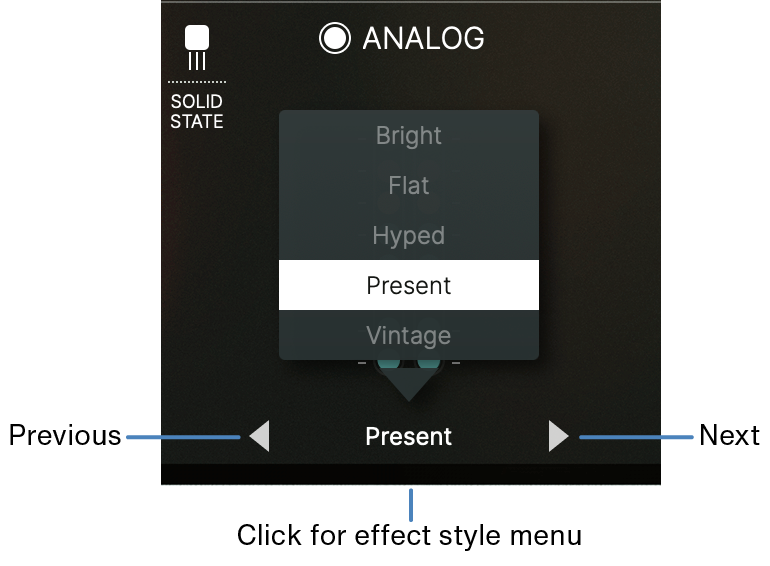
Task: Click the dotted line under the transistor icon
Action: (x=197, y=82)
